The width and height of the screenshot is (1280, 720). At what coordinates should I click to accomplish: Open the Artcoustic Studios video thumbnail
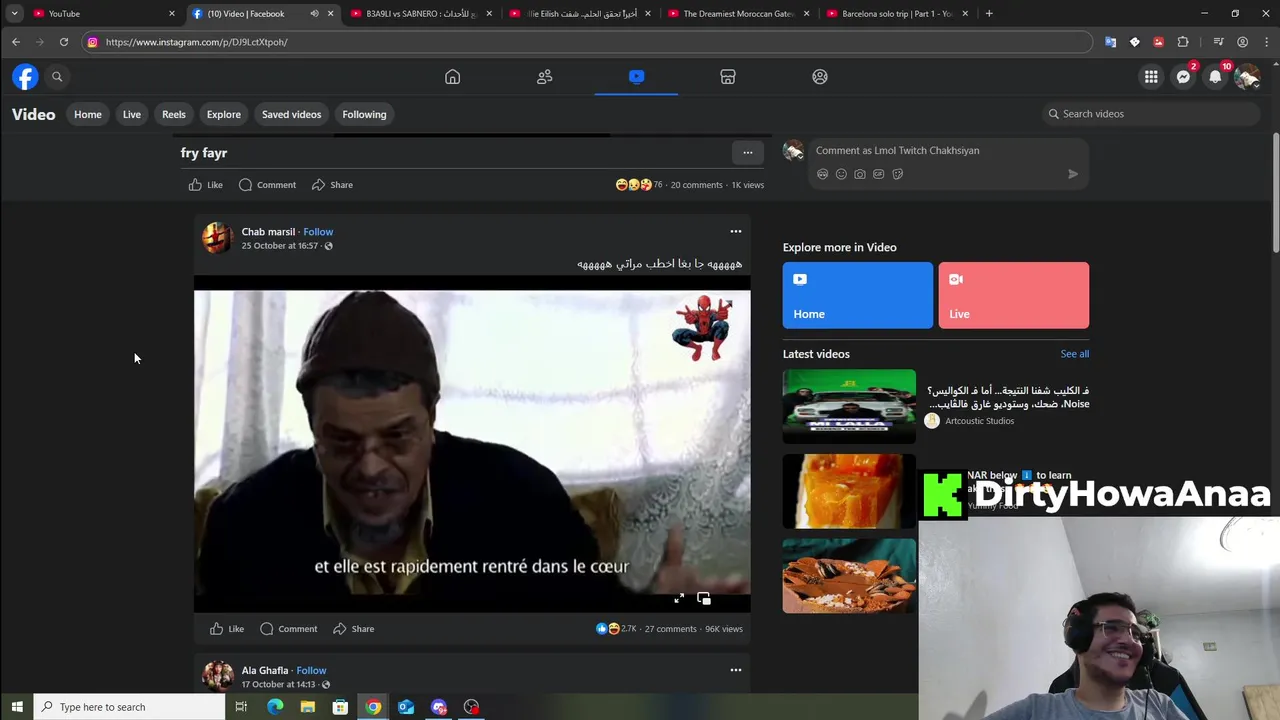coord(849,407)
